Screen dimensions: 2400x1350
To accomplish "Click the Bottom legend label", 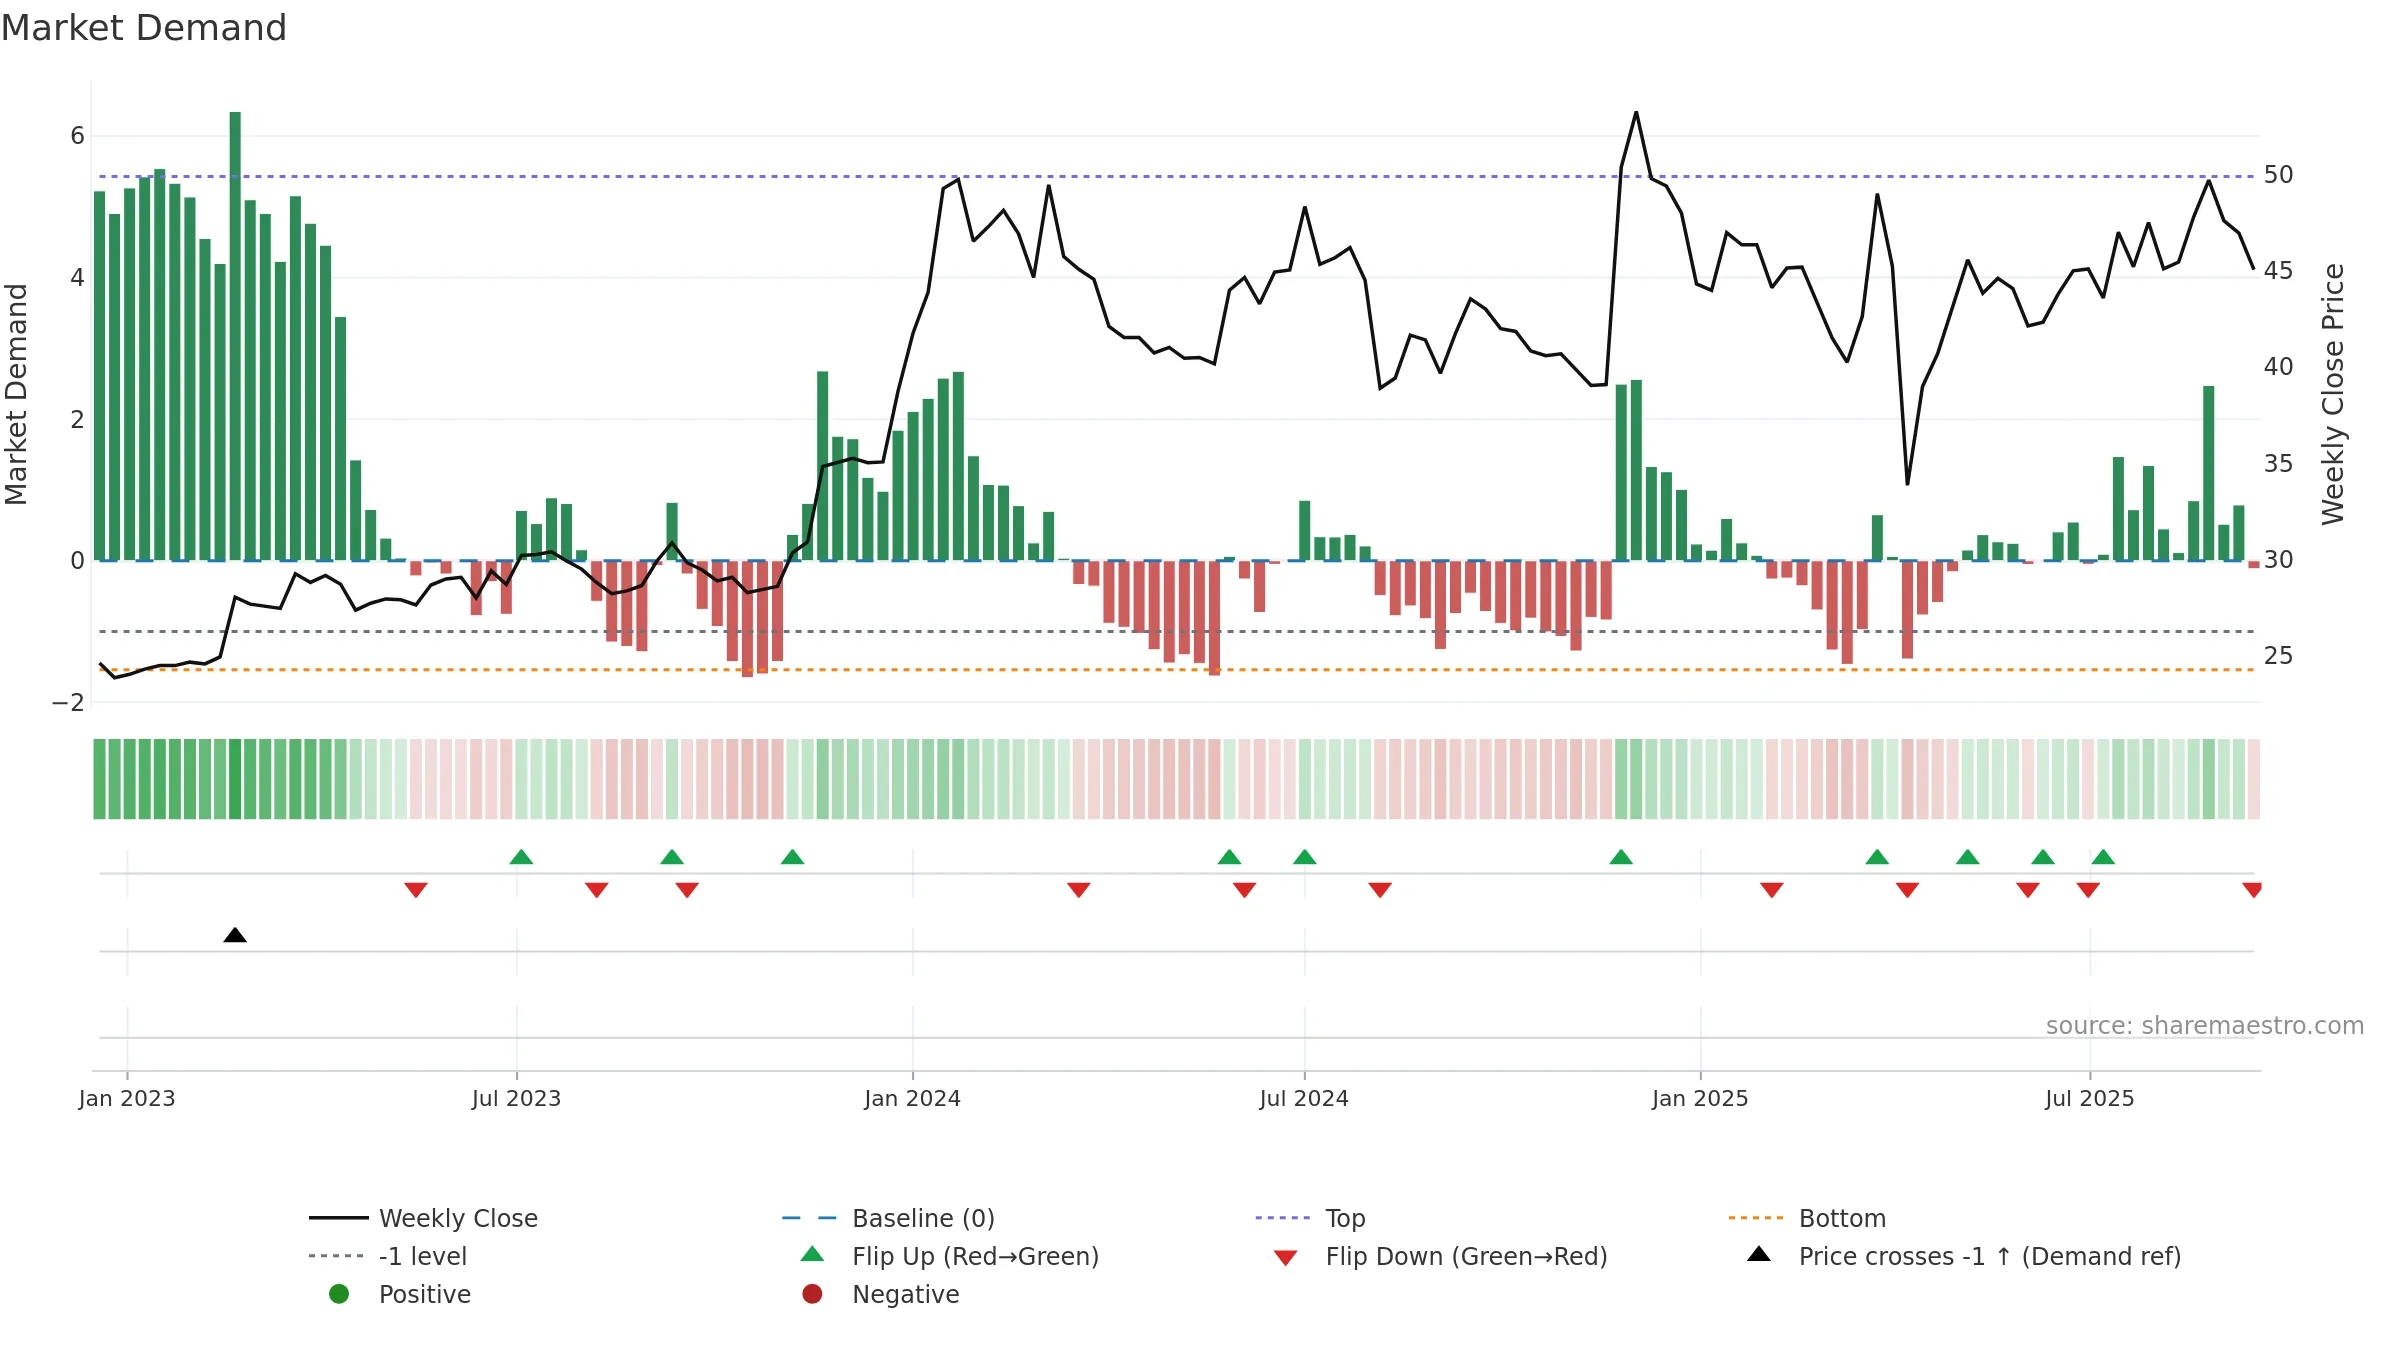I will (x=1842, y=1218).
